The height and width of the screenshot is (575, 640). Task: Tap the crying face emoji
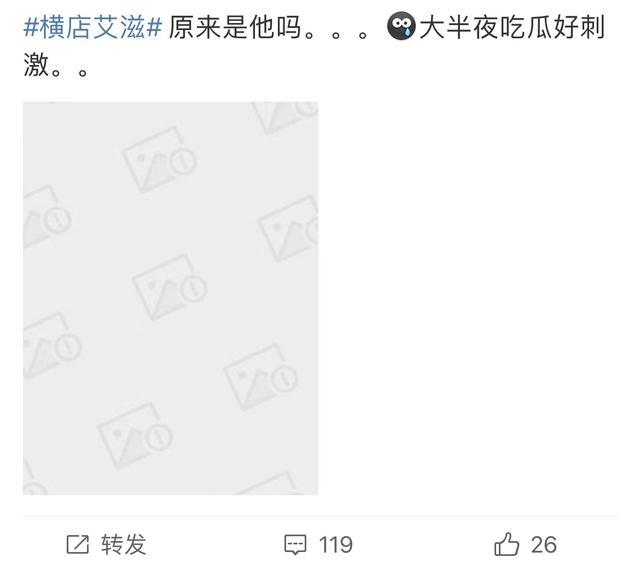click(401, 26)
